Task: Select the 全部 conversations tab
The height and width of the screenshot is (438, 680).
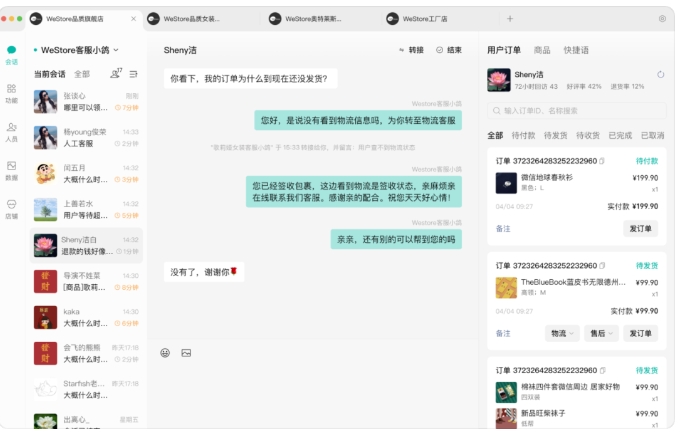Action: 82,74
